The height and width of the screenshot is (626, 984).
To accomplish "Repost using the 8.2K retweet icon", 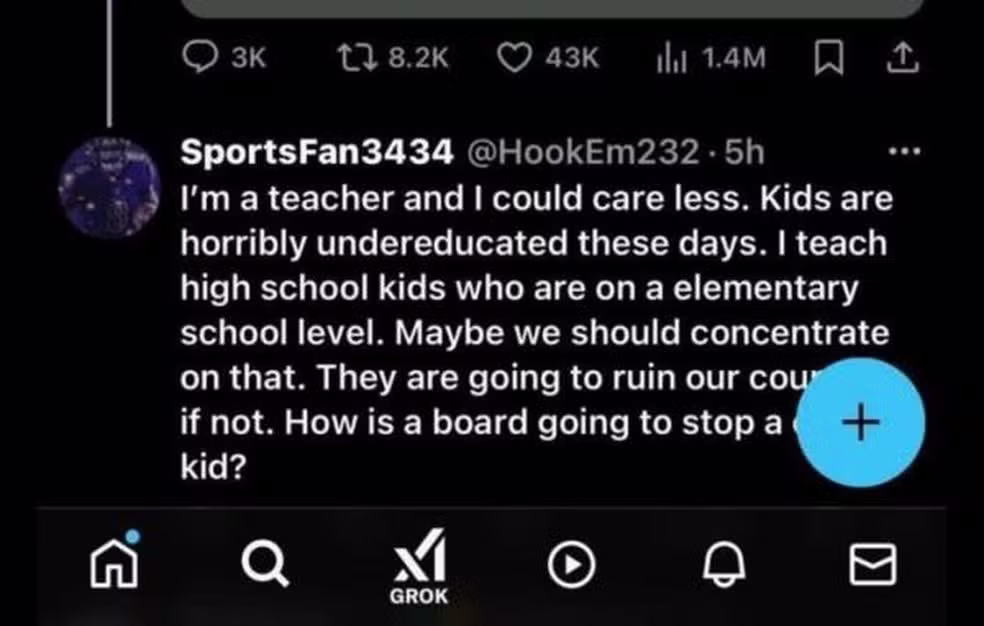I will (x=358, y=58).
